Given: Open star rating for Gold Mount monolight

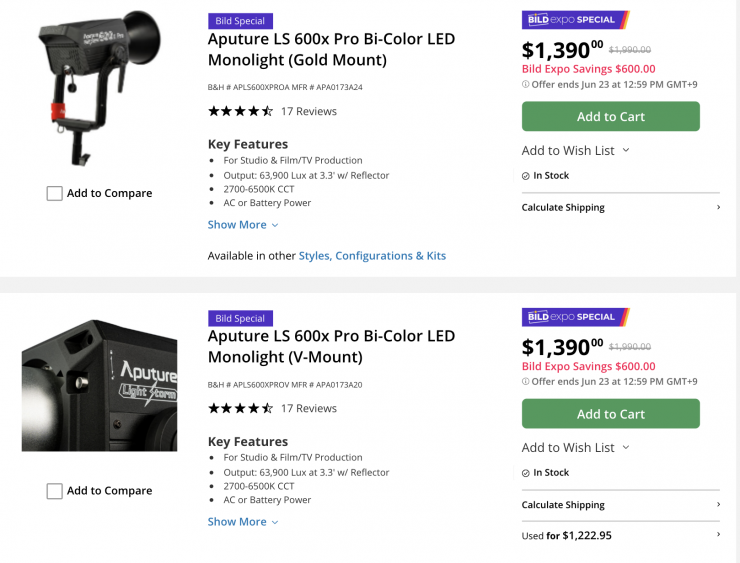Looking at the screenshot, I should [240, 111].
